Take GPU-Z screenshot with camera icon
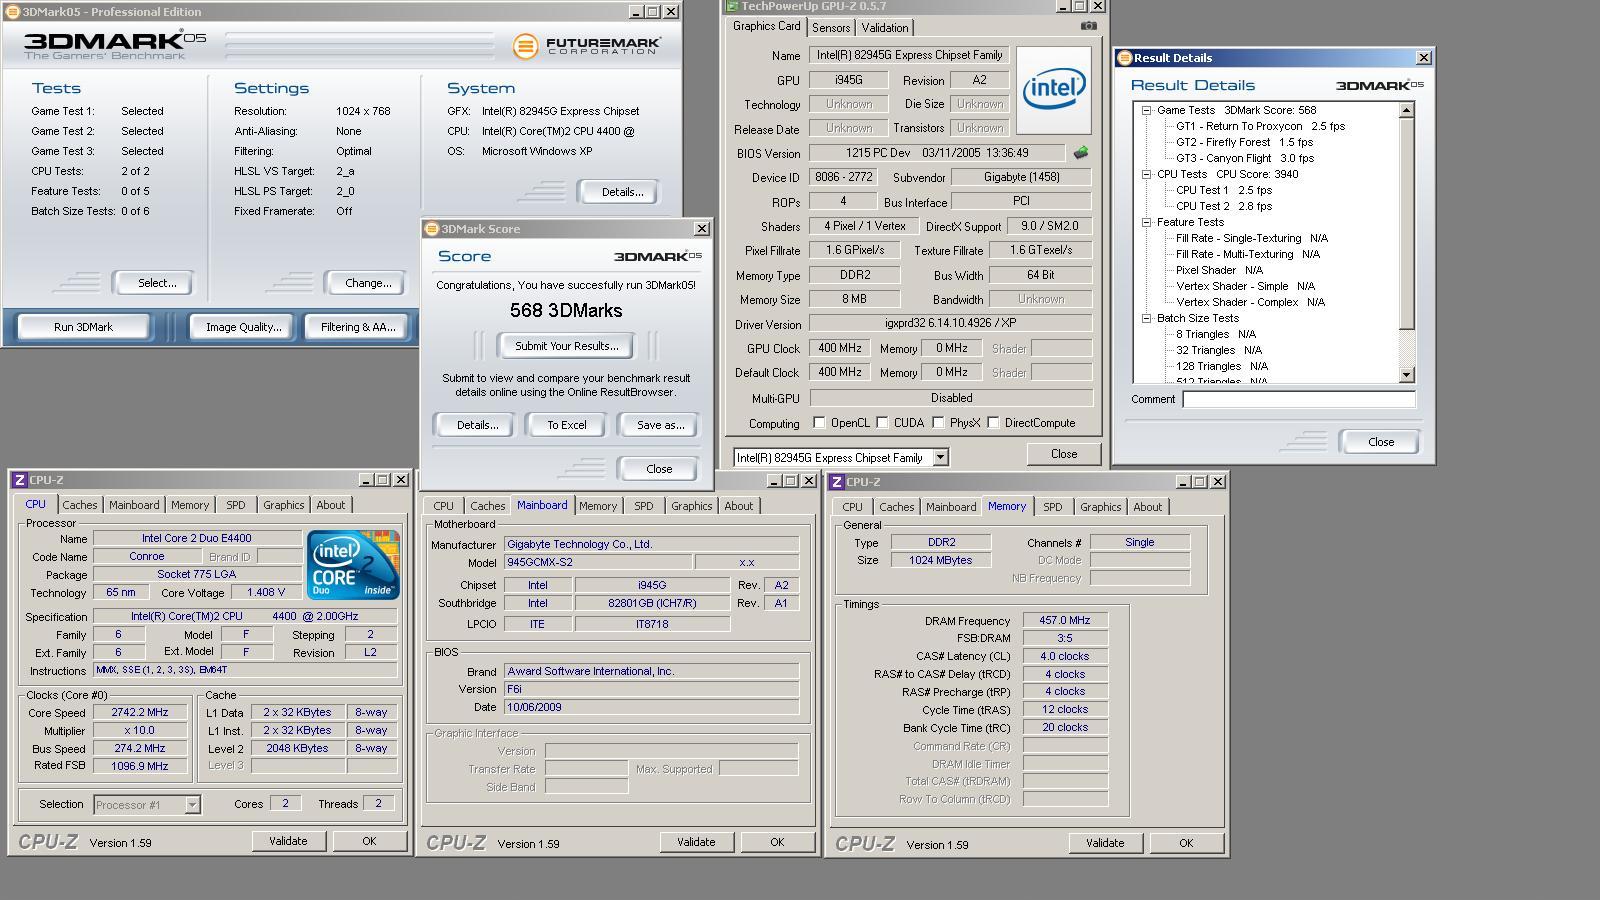 click(x=1088, y=26)
